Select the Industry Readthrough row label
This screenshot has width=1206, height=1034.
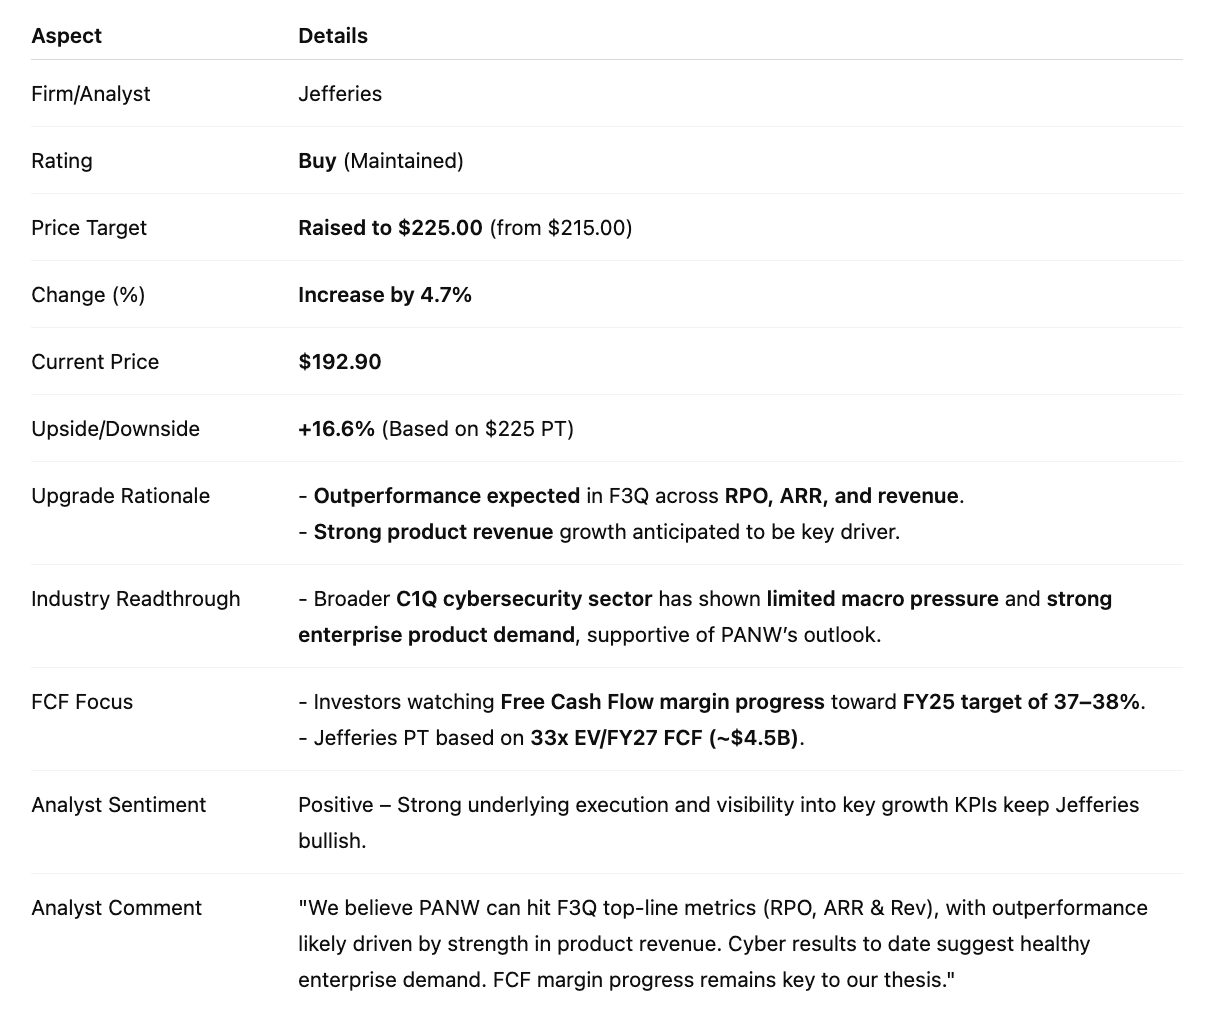[x=136, y=599]
